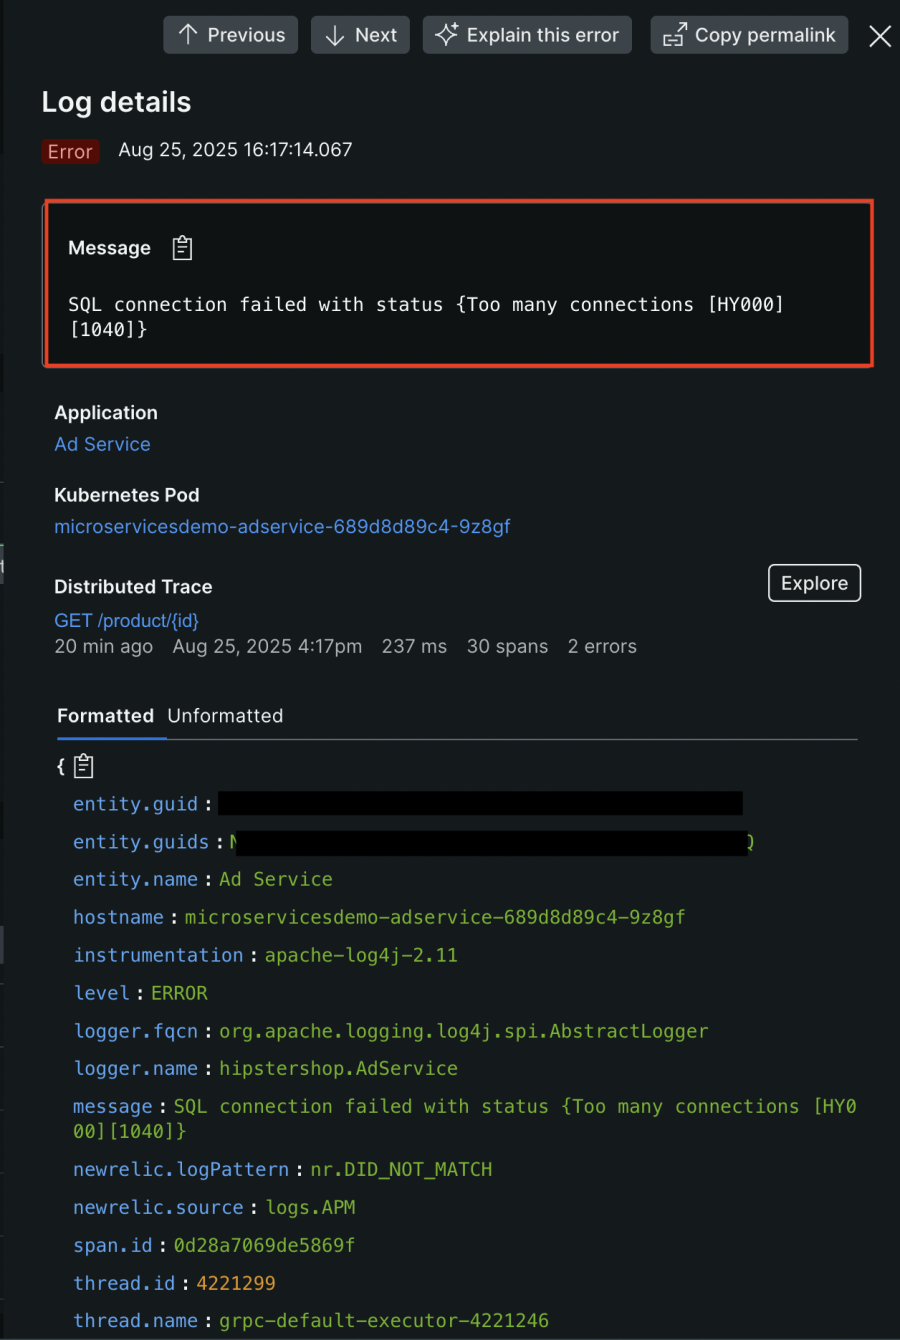Select the Error severity badge
Viewport: 900px width, 1340px height.
tap(70, 151)
